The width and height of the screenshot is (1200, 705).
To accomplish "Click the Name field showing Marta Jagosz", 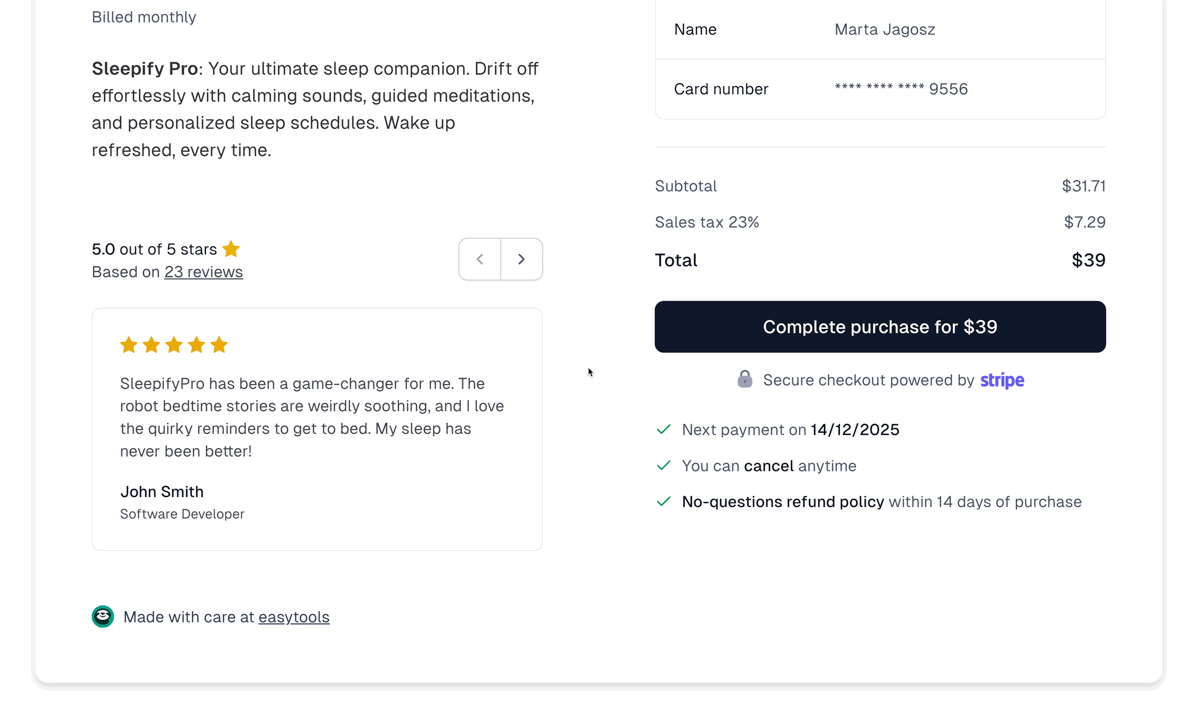I will pyautogui.click(x=885, y=30).
